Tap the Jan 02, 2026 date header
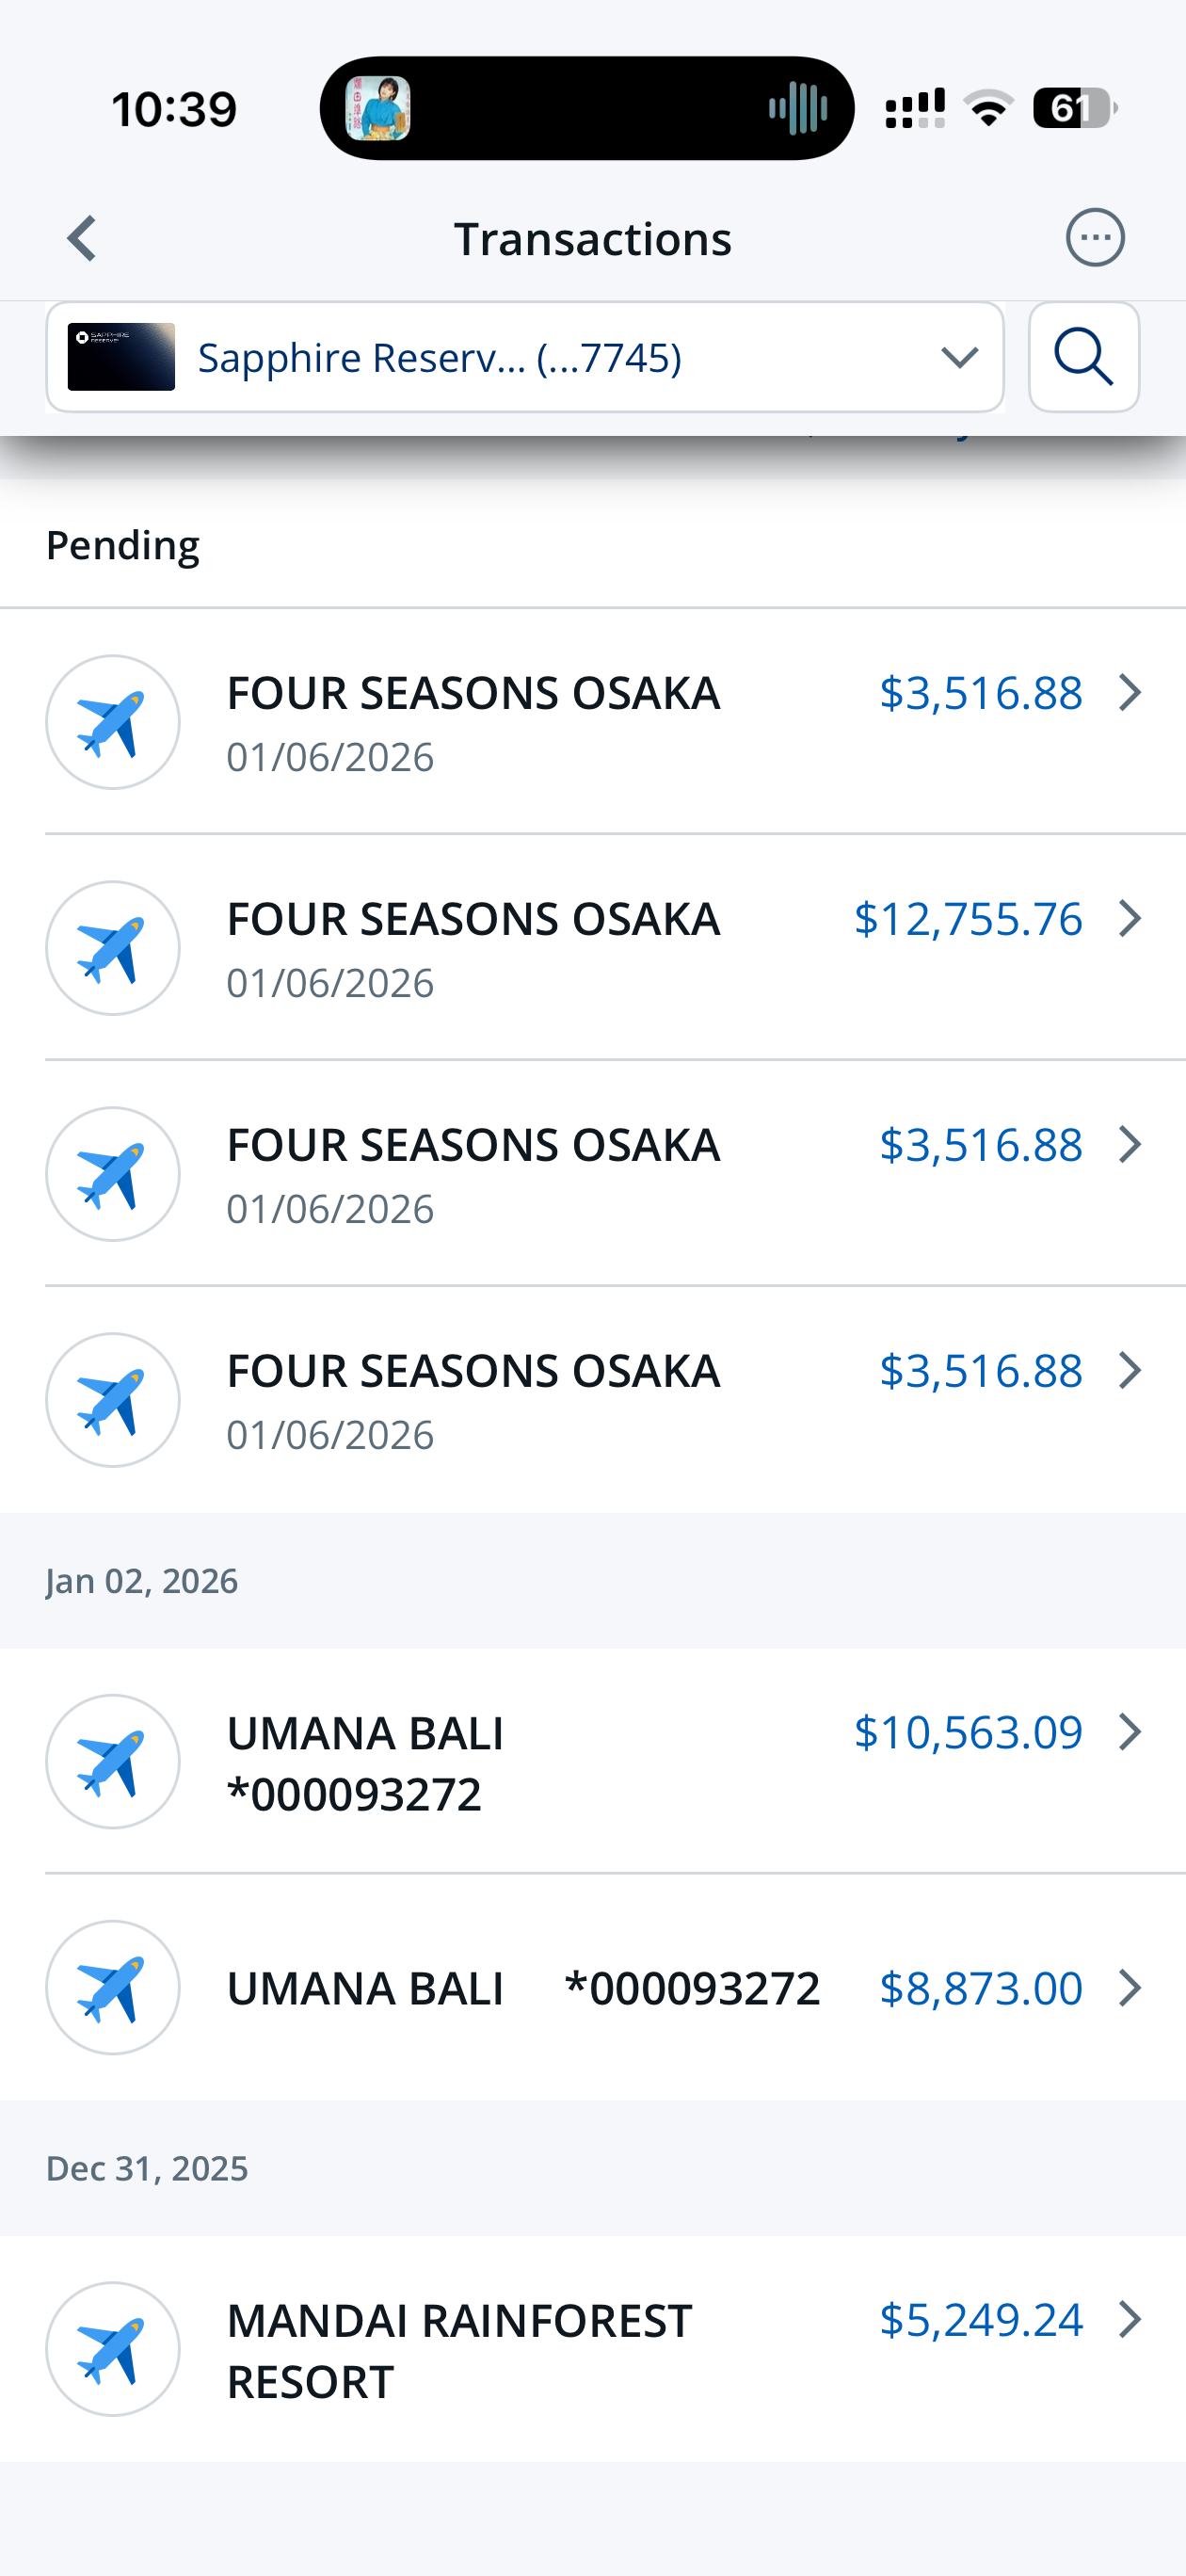 [x=142, y=1581]
